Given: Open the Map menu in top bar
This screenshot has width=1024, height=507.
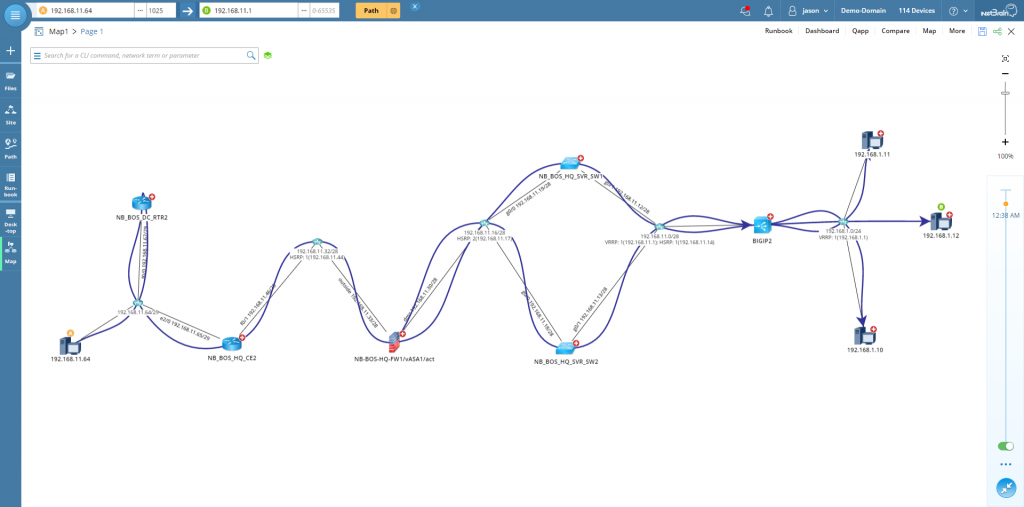Looking at the screenshot, I should (929, 31).
